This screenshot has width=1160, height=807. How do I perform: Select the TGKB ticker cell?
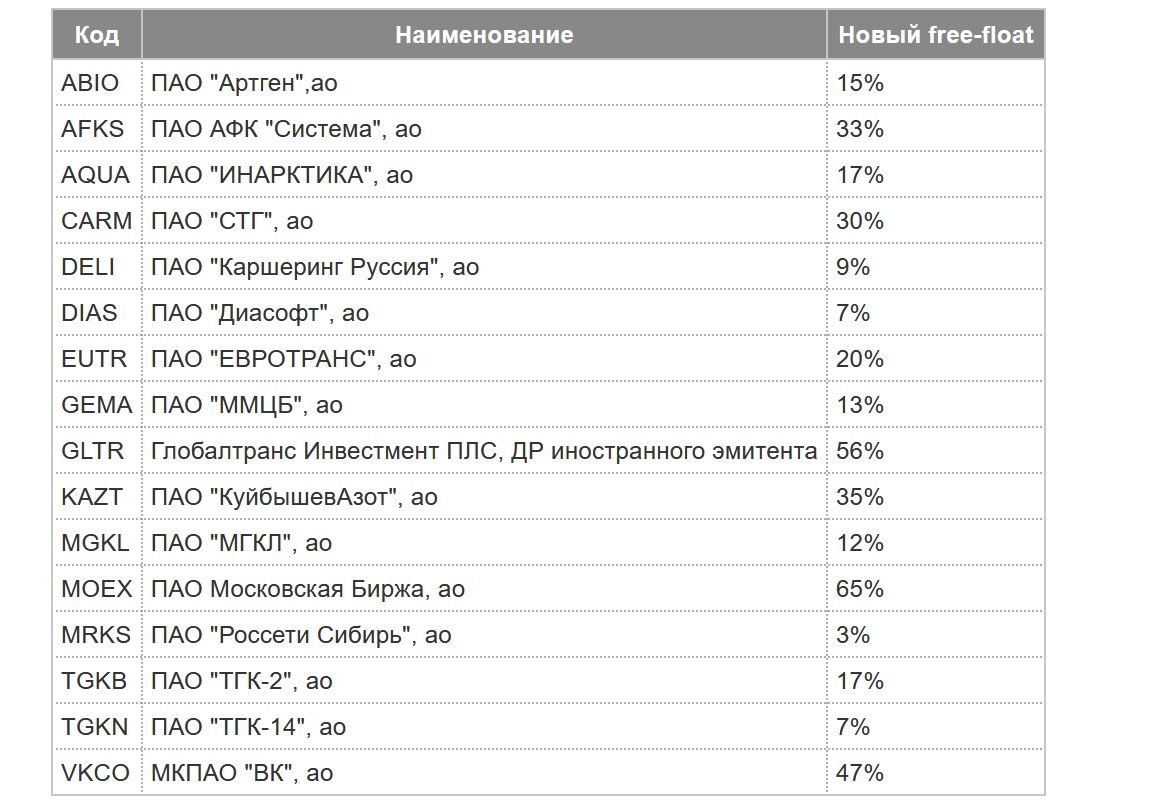(94, 681)
